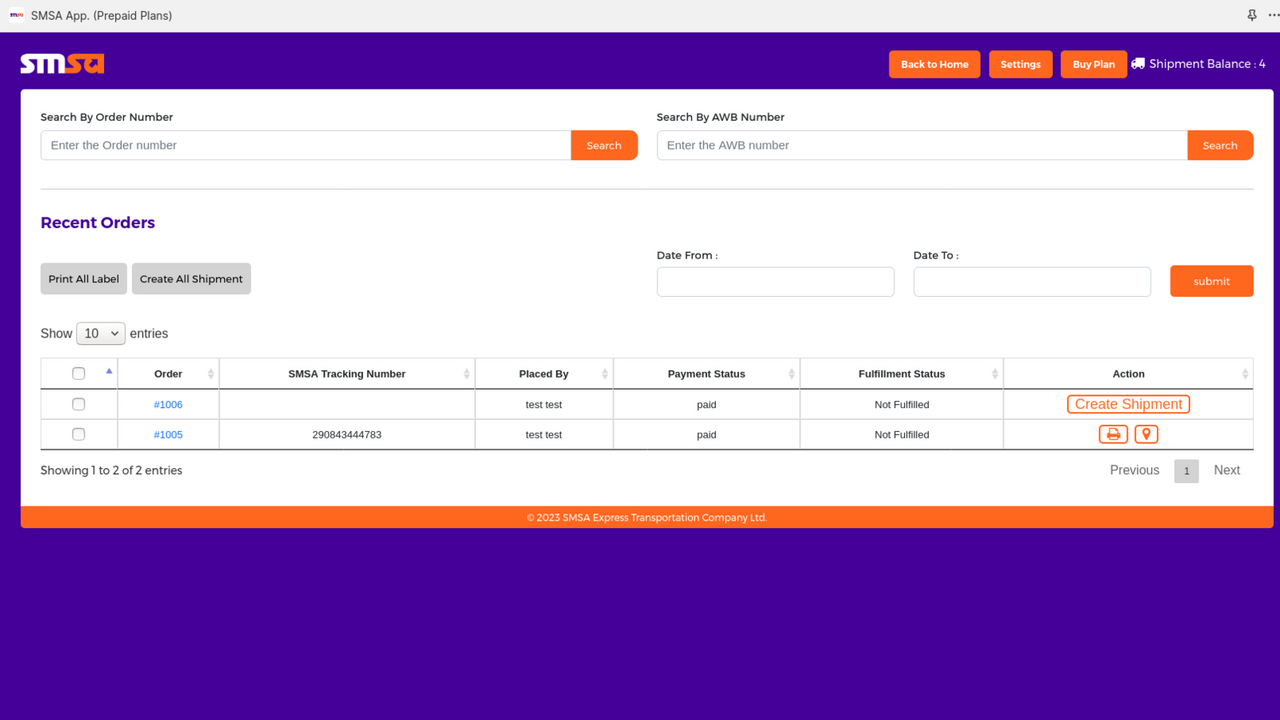
Task: Open order #1005 link
Action: pos(168,435)
